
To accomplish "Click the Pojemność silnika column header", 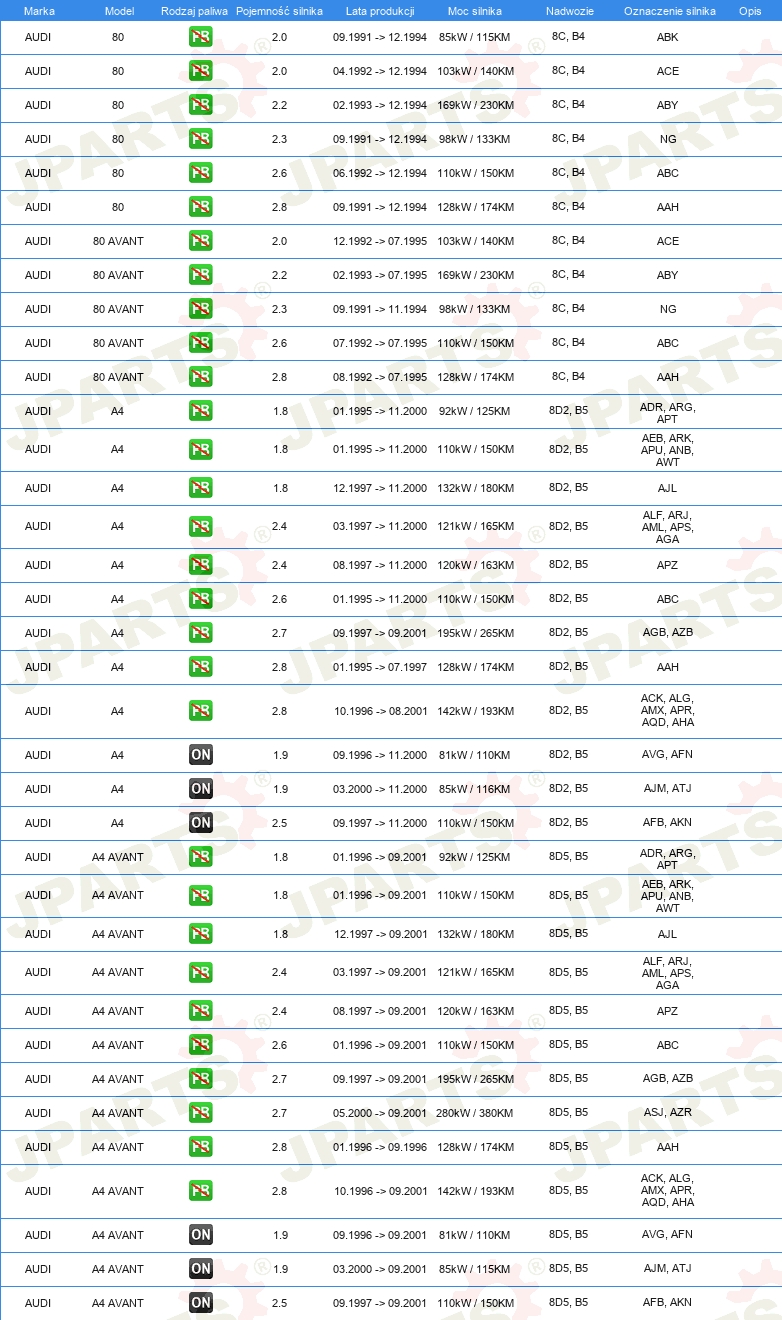I will click(x=279, y=10).
